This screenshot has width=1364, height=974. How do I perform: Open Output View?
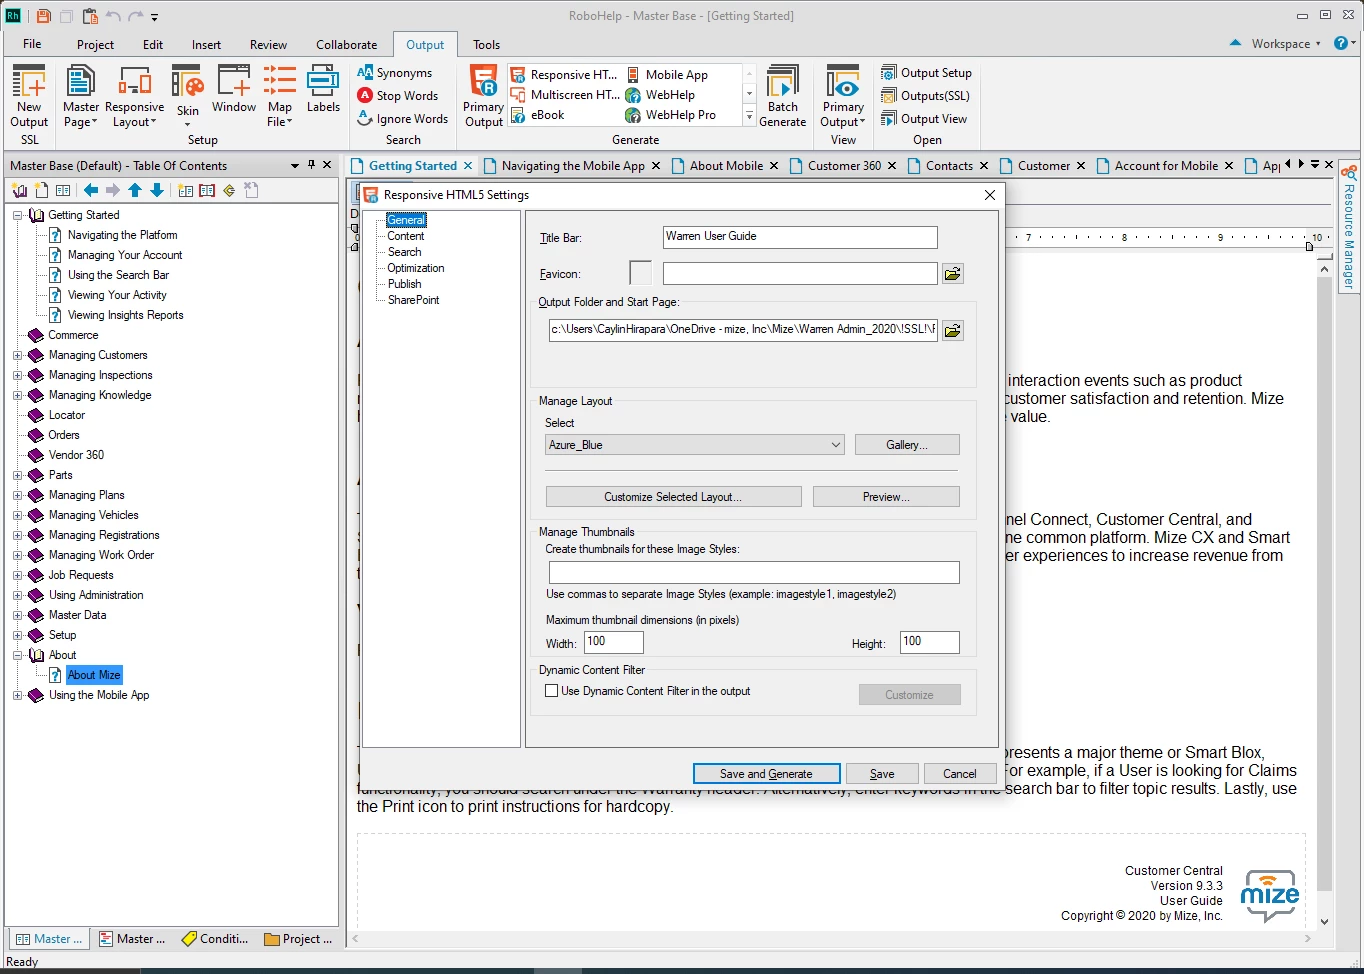(x=924, y=119)
